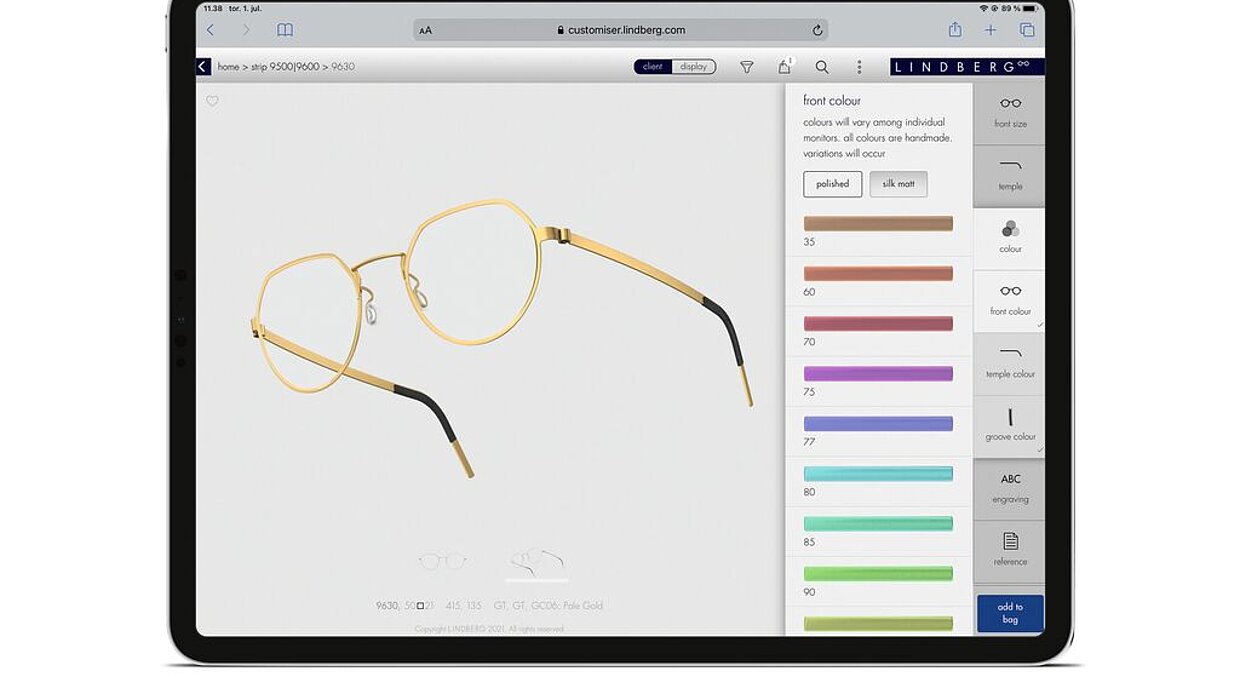Reload the page in address bar
Viewport: 1240px width, 698px height.
(817, 30)
